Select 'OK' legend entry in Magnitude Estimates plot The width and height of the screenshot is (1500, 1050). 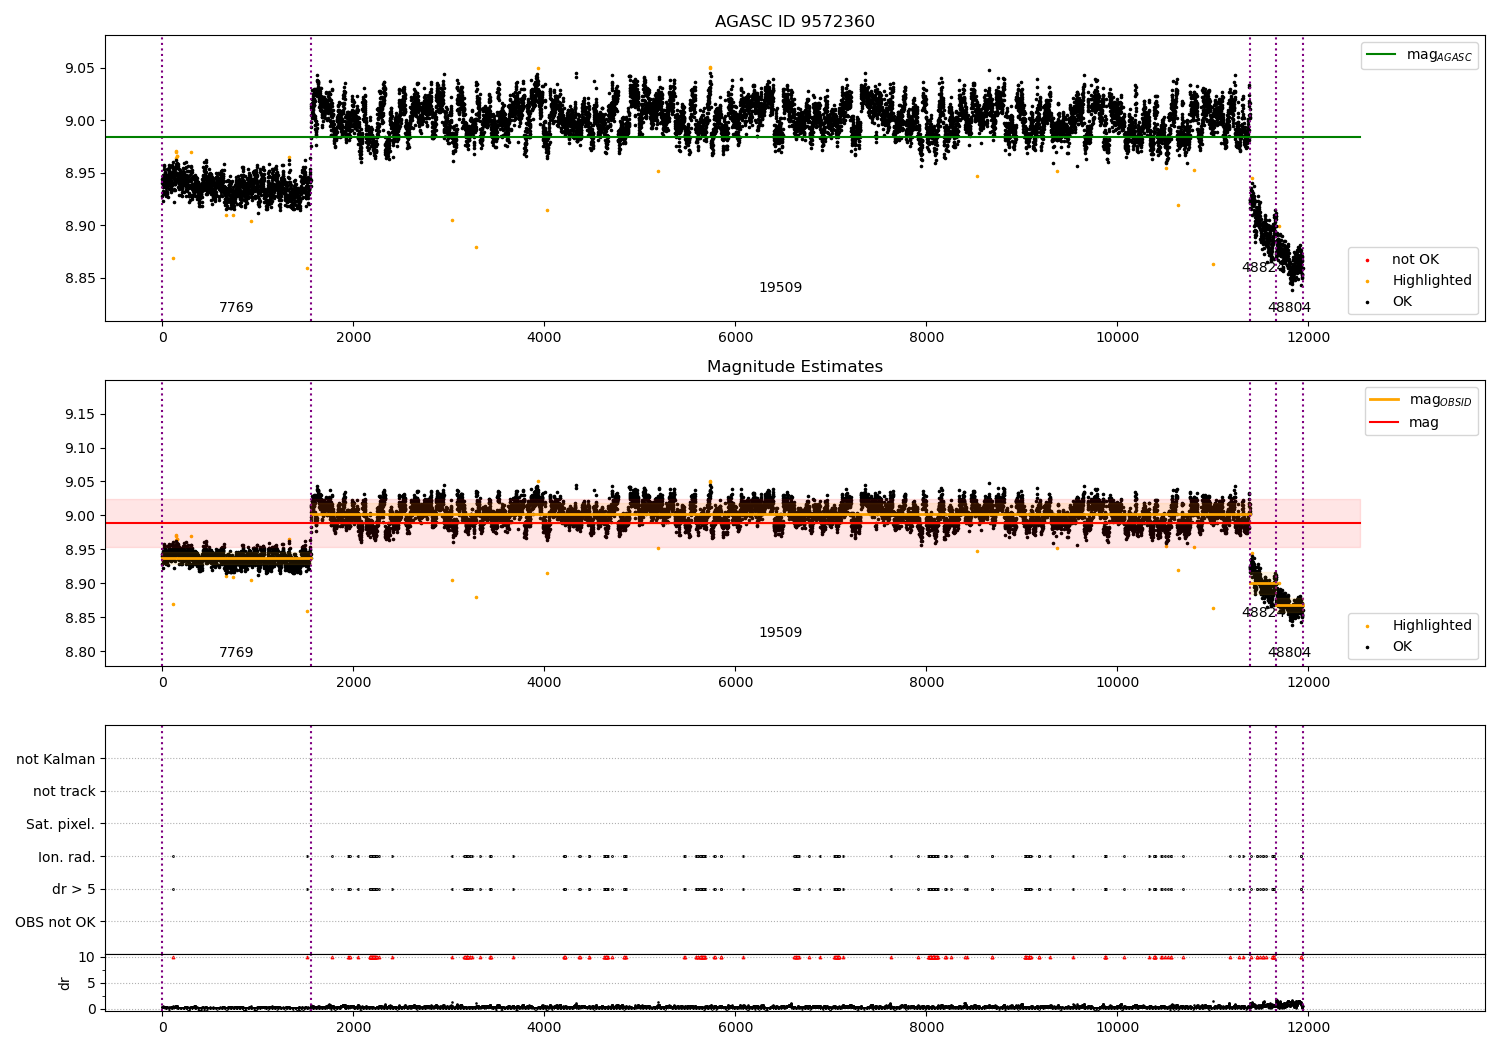(x=1402, y=647)
